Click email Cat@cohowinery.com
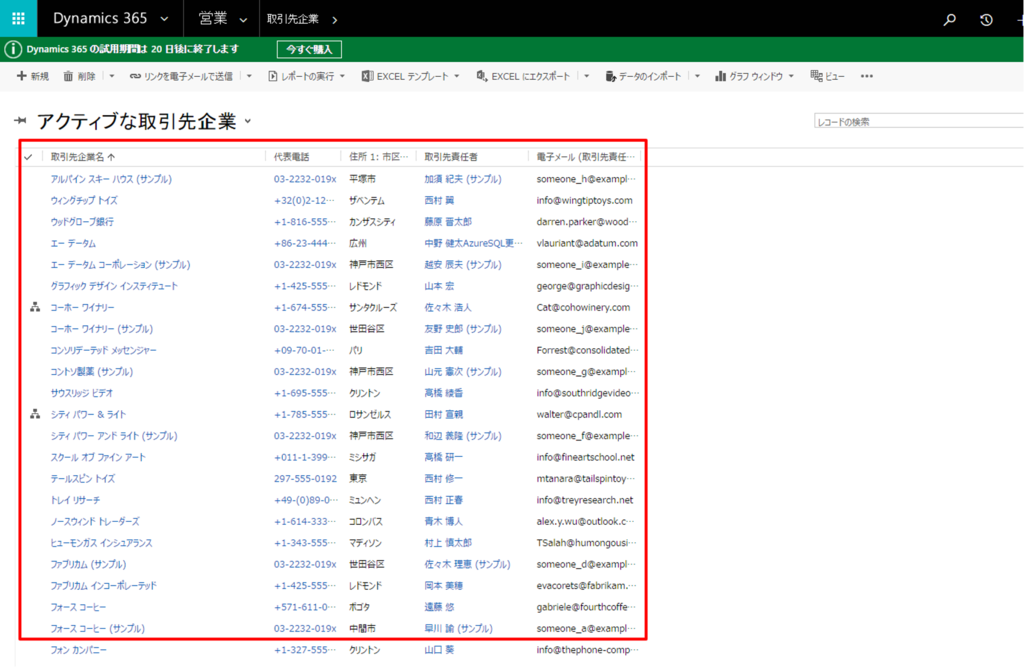The image size is (1024, 667). (x=583, y=307)
